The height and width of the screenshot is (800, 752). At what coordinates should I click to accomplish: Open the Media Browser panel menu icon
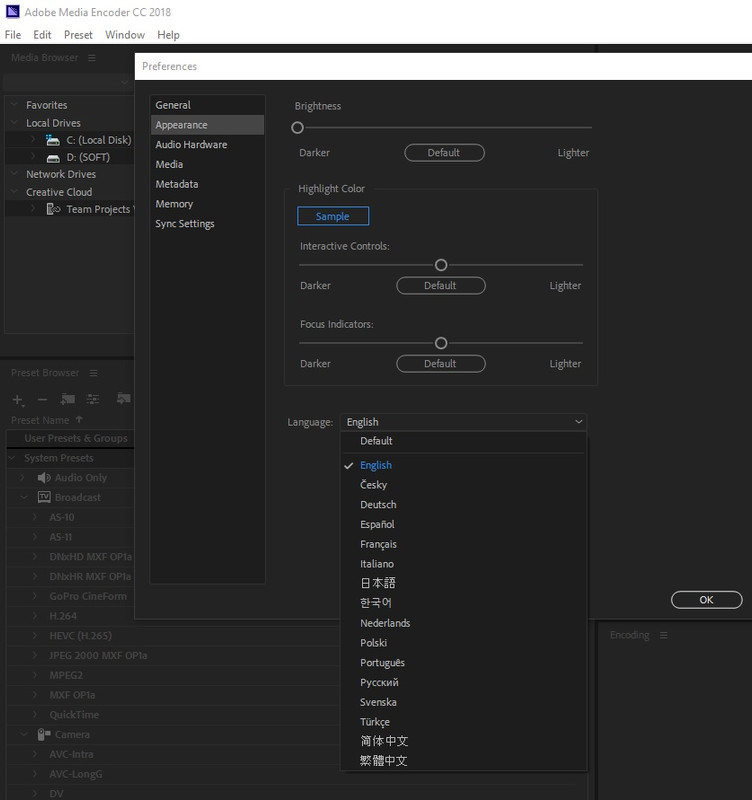coord(92,58)
